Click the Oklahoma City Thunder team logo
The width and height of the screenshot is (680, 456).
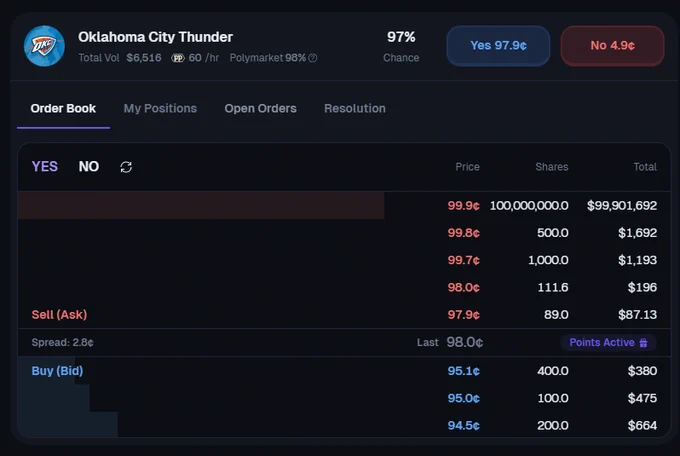tap(44, 46)
